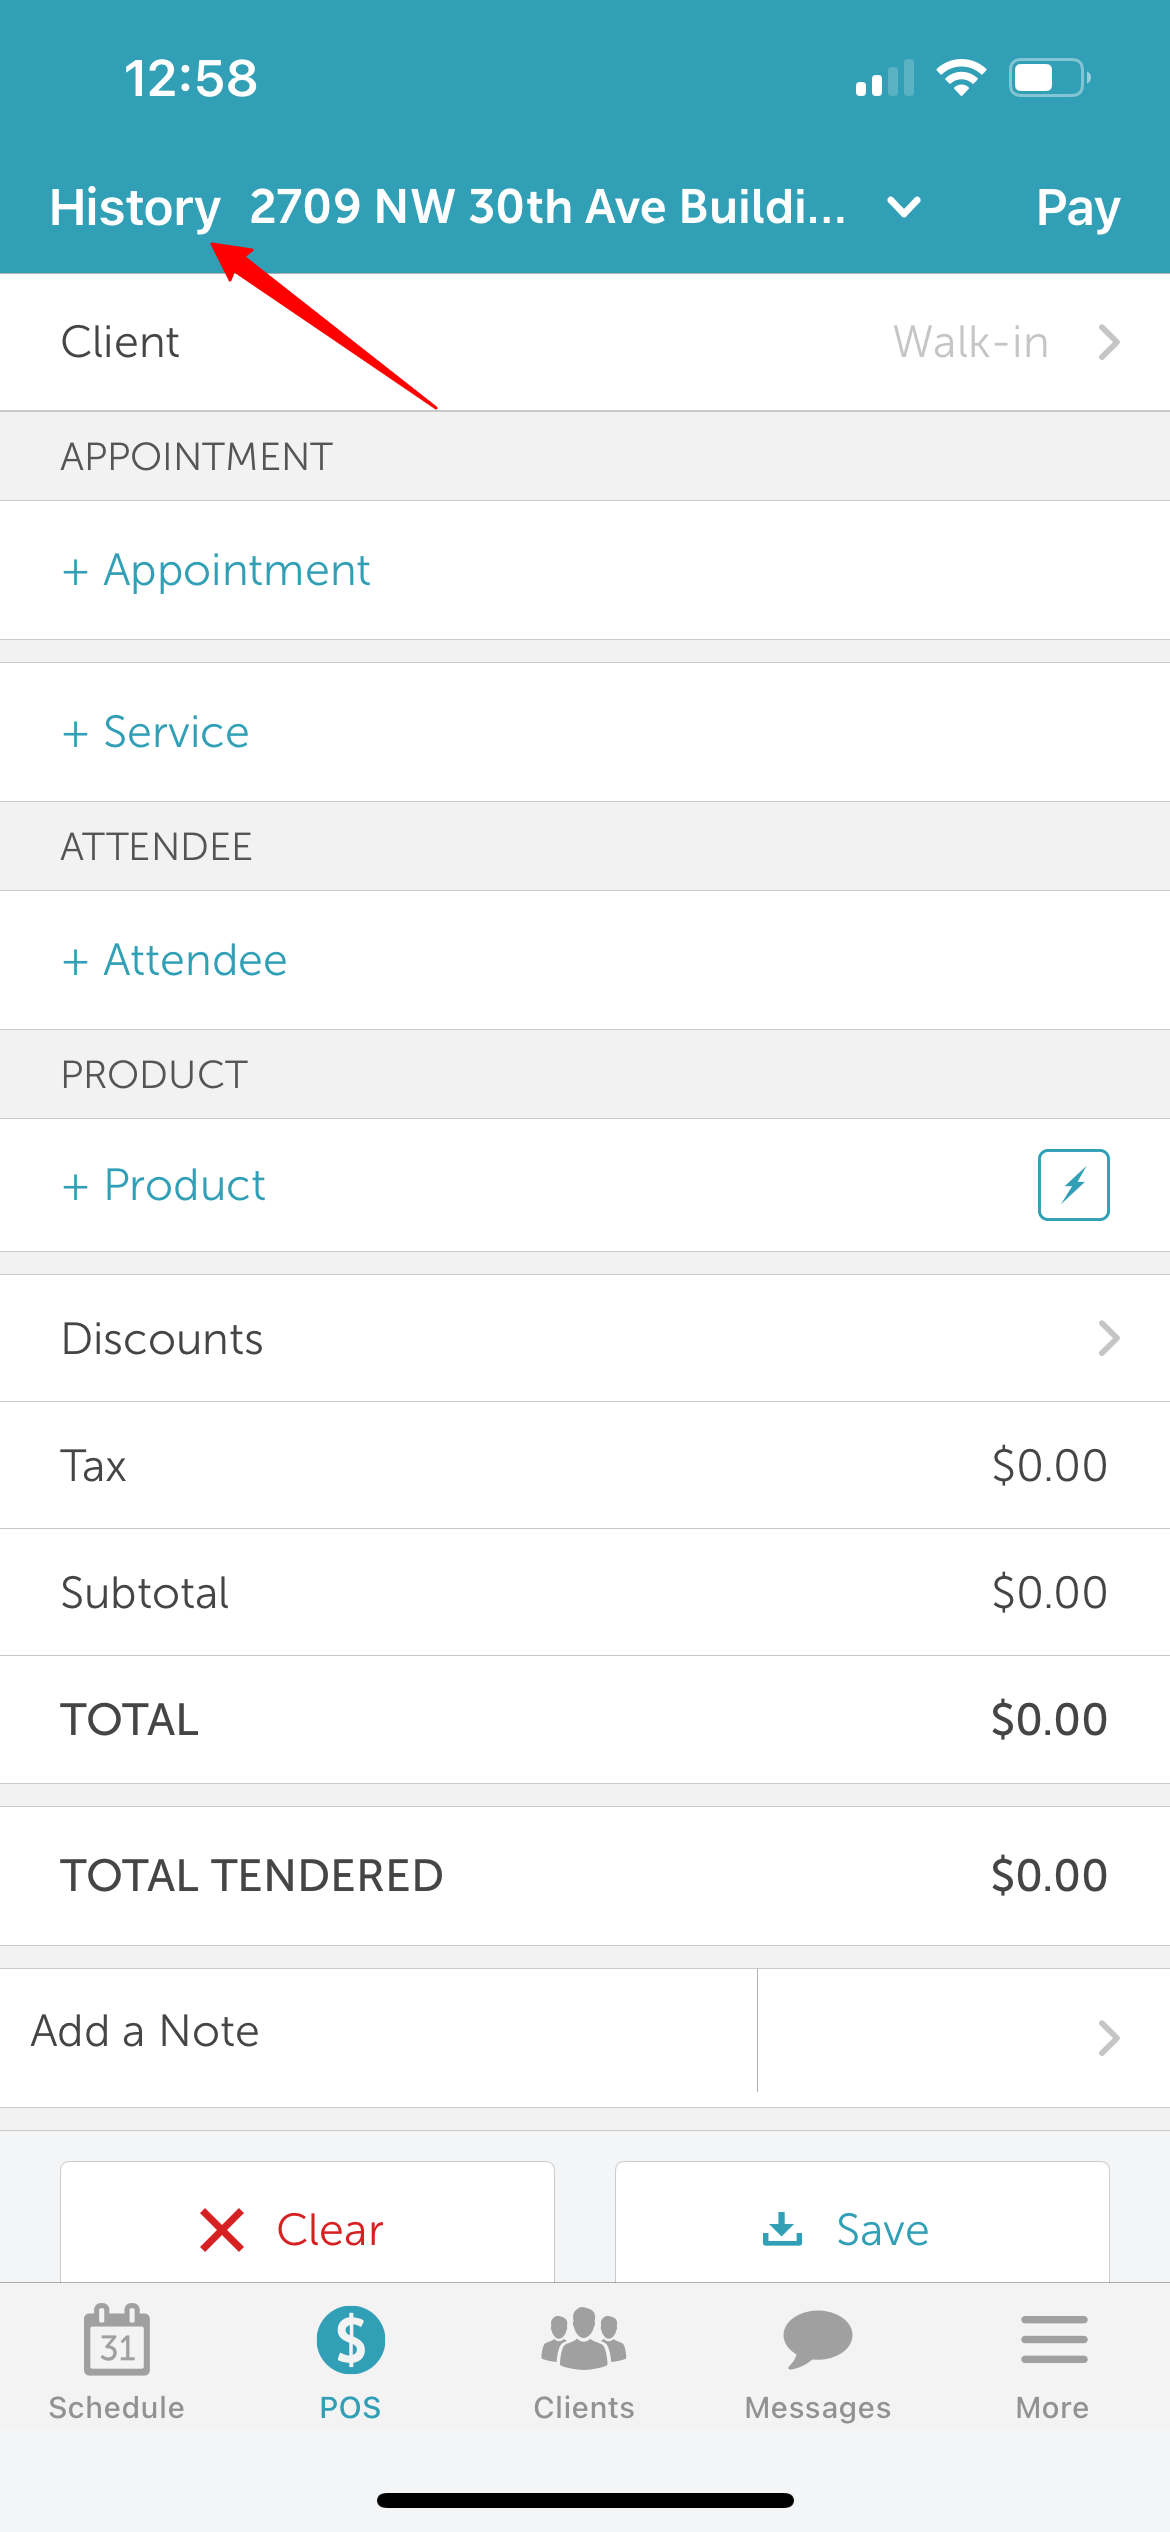Tap the red X Clear icon

tap(222, 2230)
